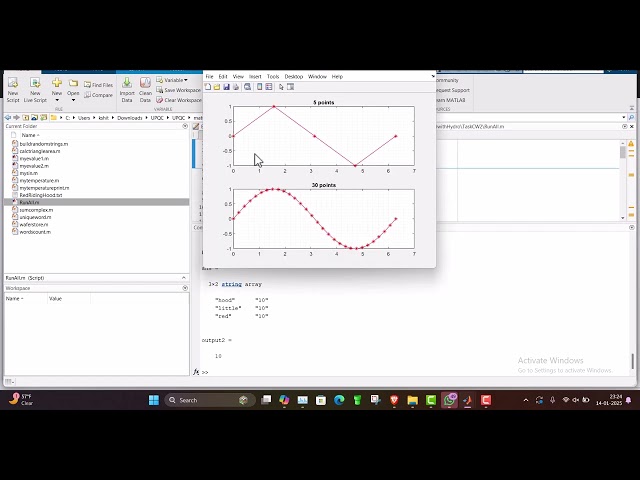The image size is (640, 480).
Task: Open Insert menu in figure window
Action: 255,76
